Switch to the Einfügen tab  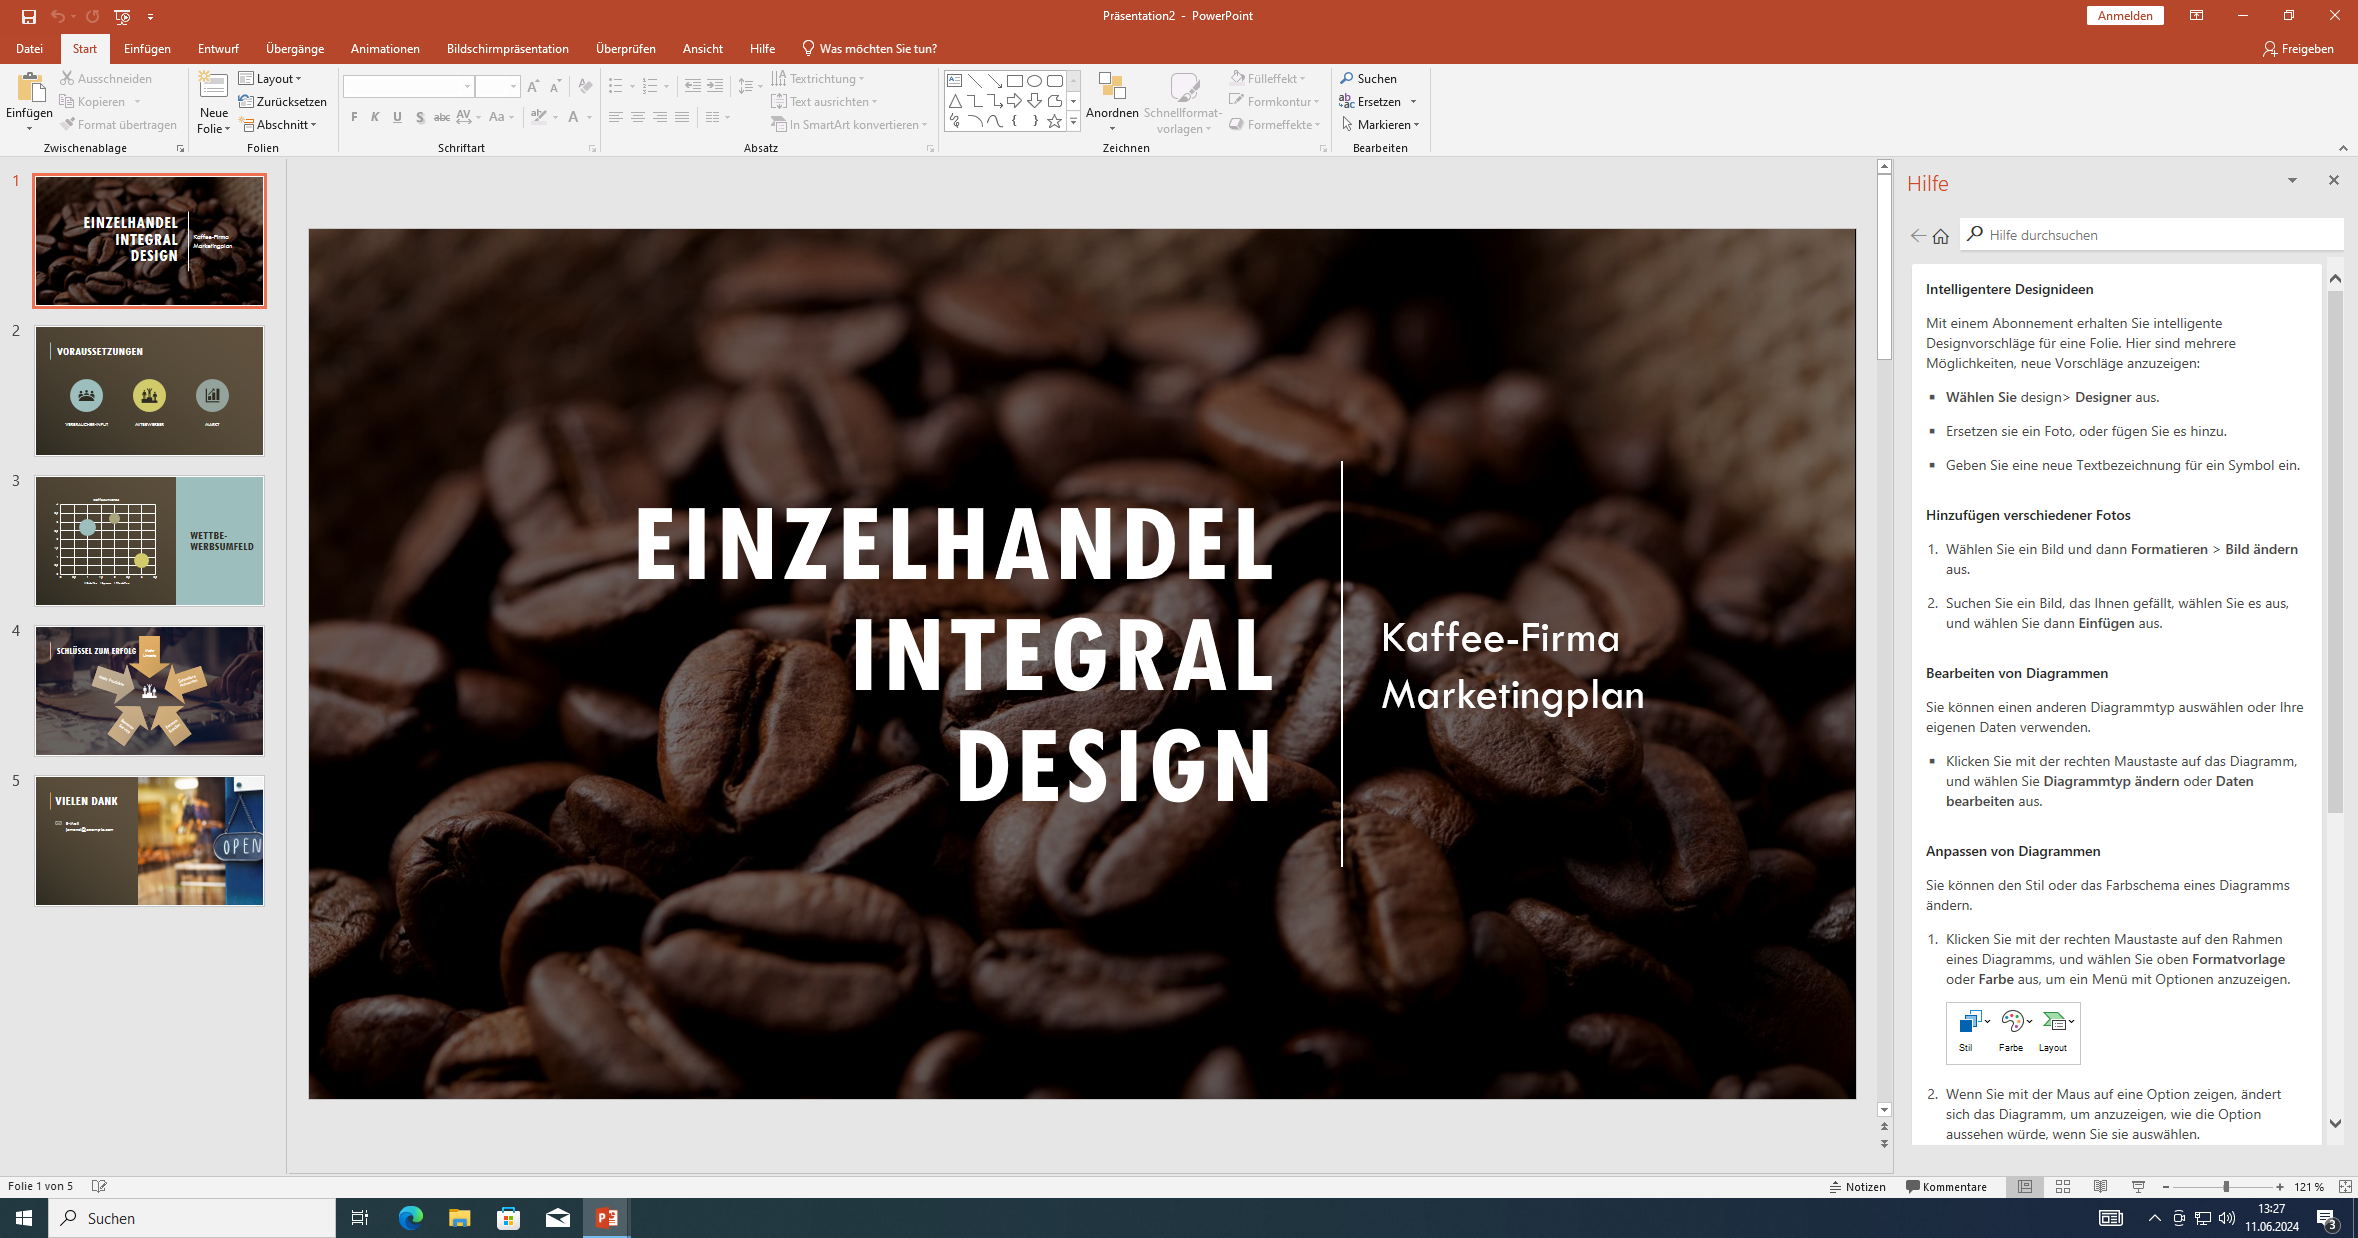tap(147, 48)
